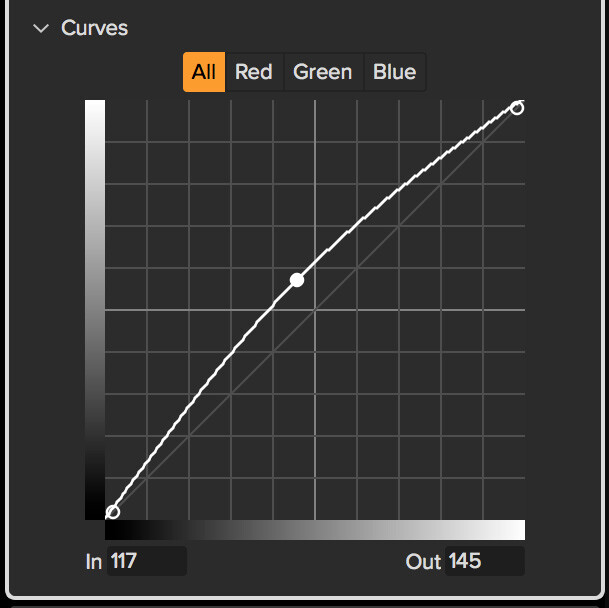Click the vertical output gradient bar
Screen dimensions: 609x608
click(95, 310)
